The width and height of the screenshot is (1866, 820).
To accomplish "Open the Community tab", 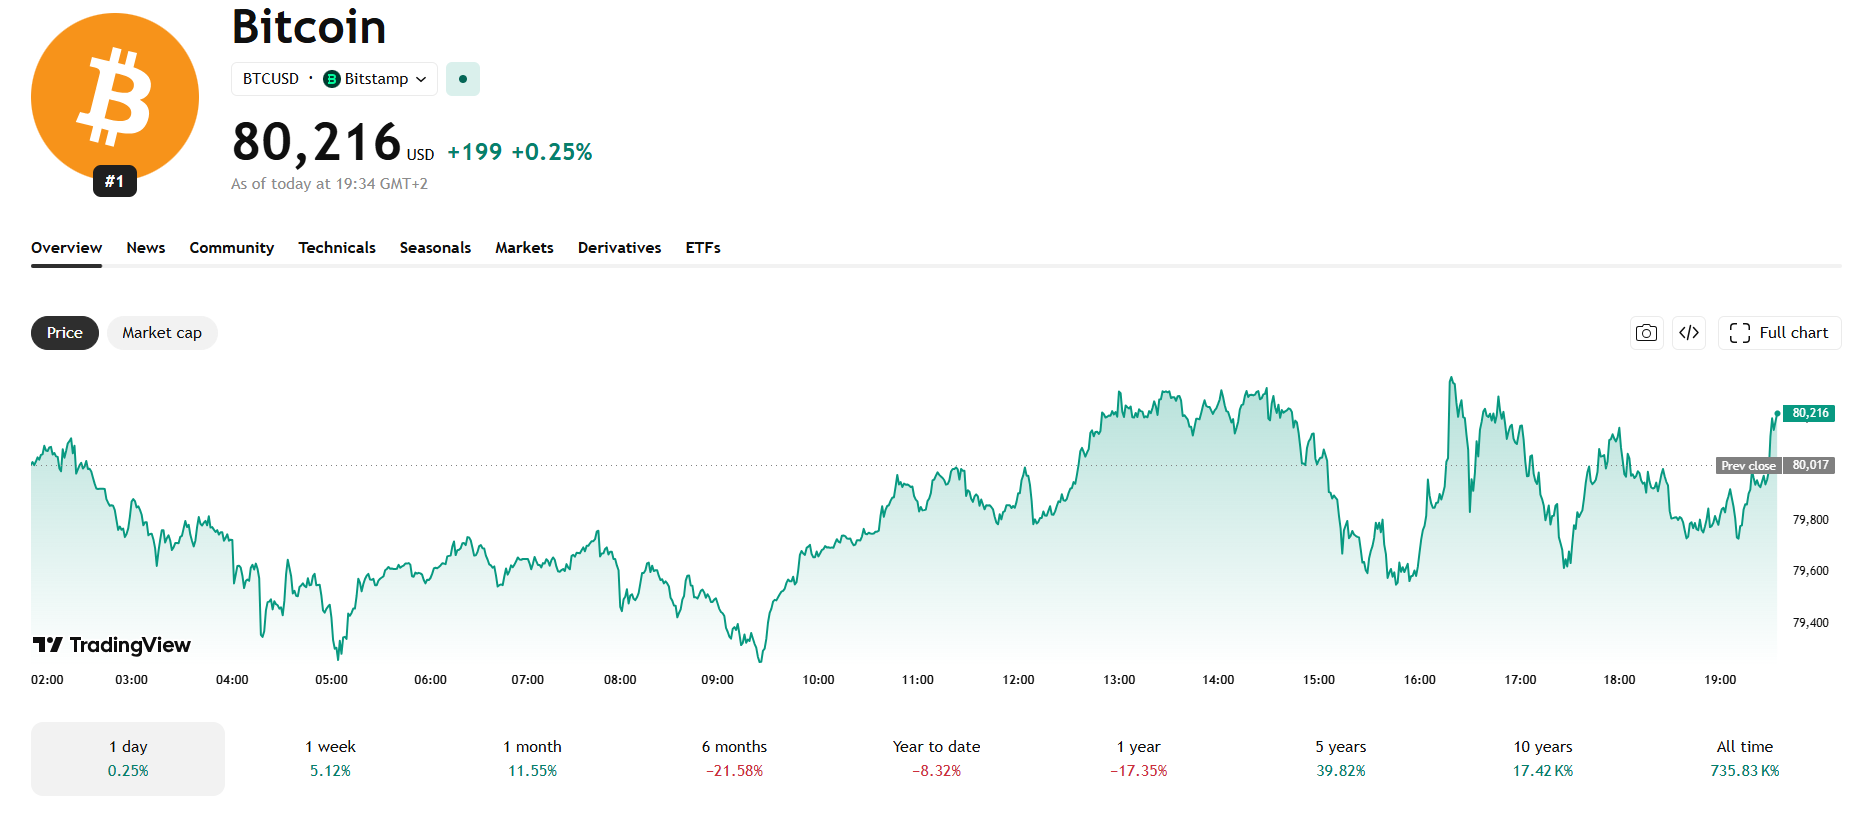I will pyautogui.click(x=232, y=248).
